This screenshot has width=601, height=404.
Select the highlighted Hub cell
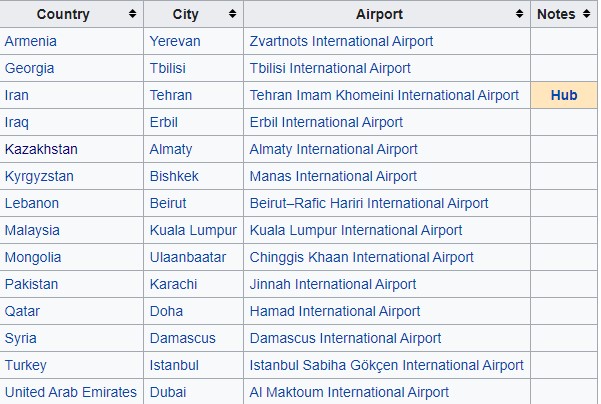[564, 95]
